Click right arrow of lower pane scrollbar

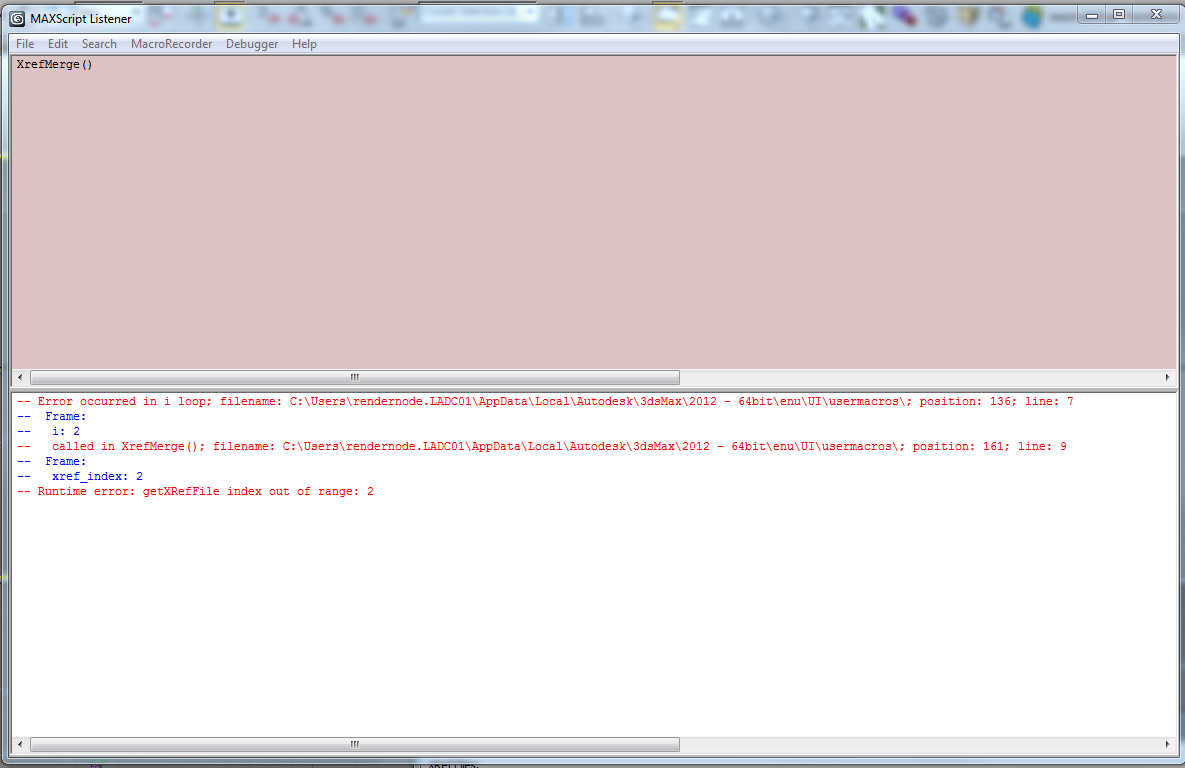click(1167, 745)
